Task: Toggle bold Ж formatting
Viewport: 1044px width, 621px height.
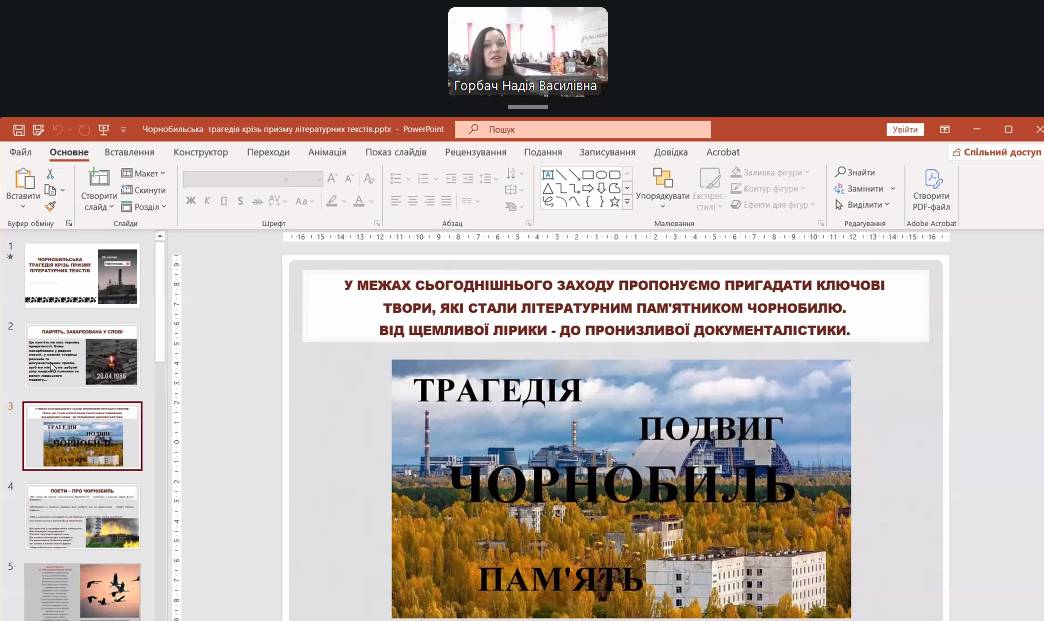Action: tap(190, 201)
